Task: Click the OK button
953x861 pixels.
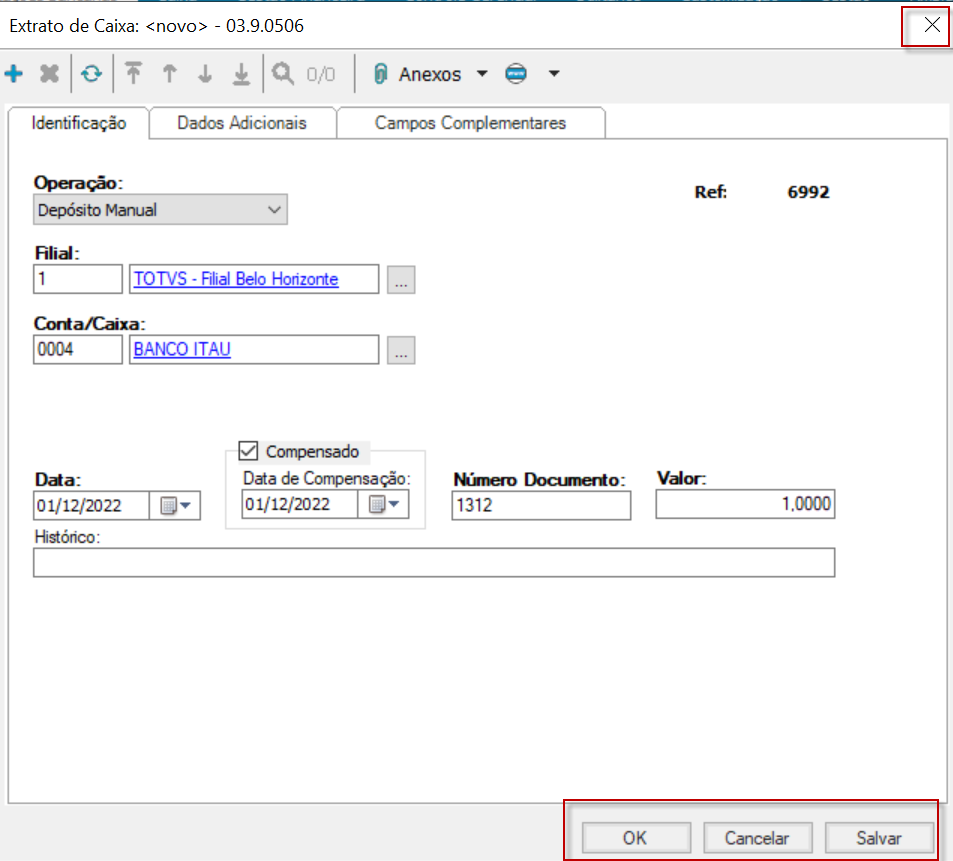Action: pyautogui.click(x=636, y=838)
